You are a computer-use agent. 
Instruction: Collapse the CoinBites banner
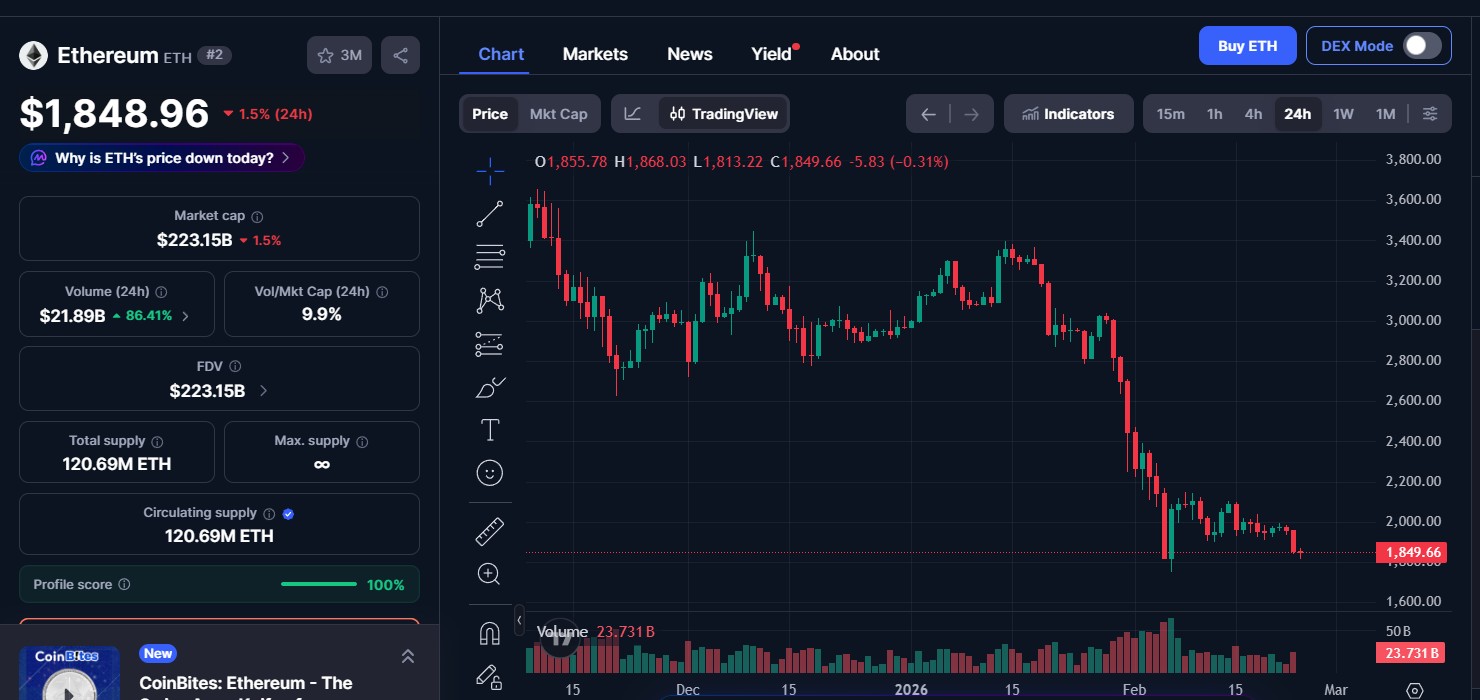click(x=408, y=656)
